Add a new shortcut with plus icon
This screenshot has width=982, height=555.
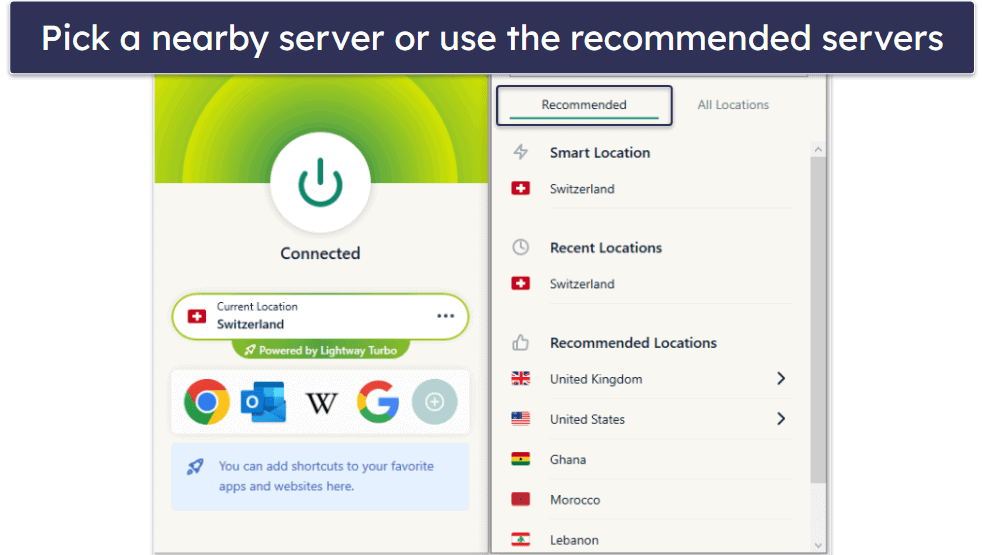point(434,402)
